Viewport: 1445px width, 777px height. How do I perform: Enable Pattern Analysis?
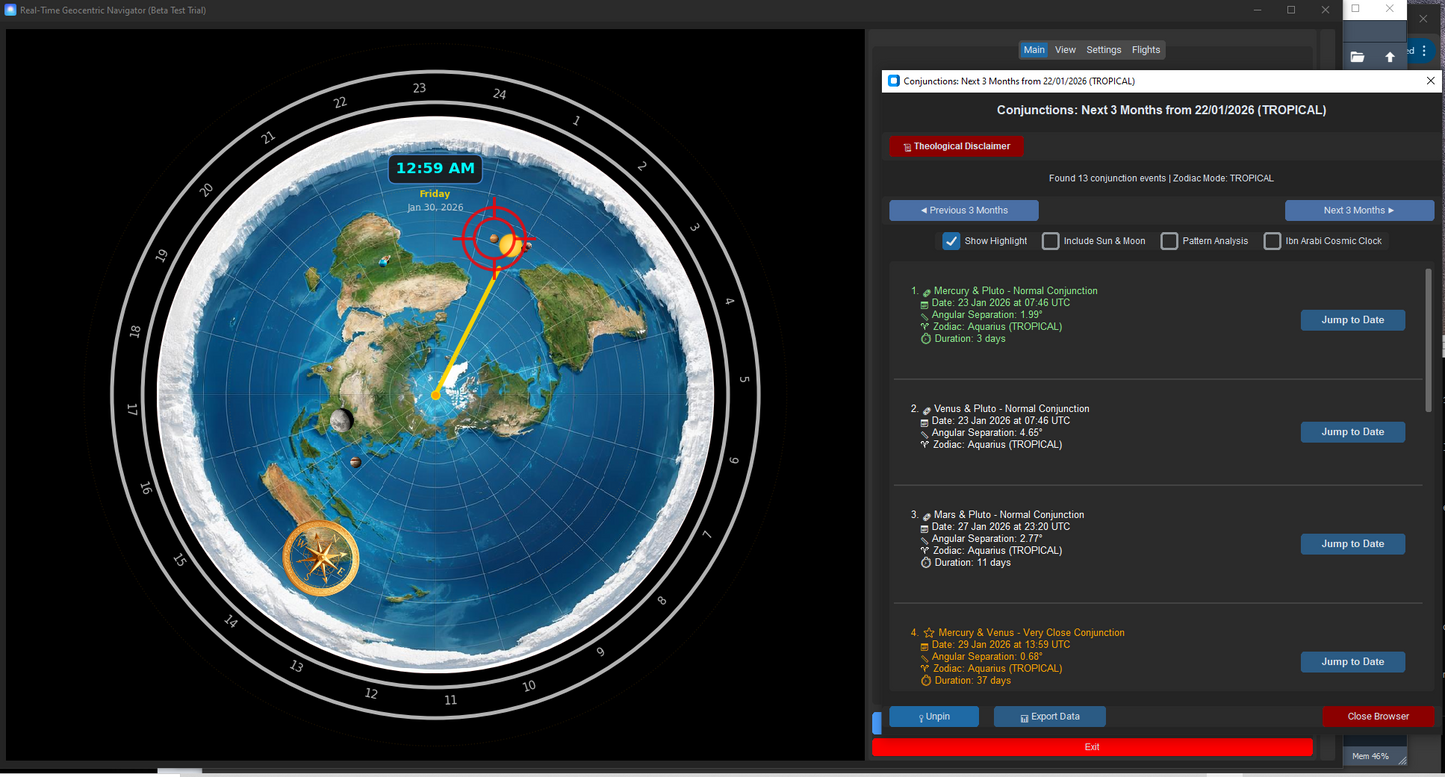pyautogui.click(x=1169, y=240)
